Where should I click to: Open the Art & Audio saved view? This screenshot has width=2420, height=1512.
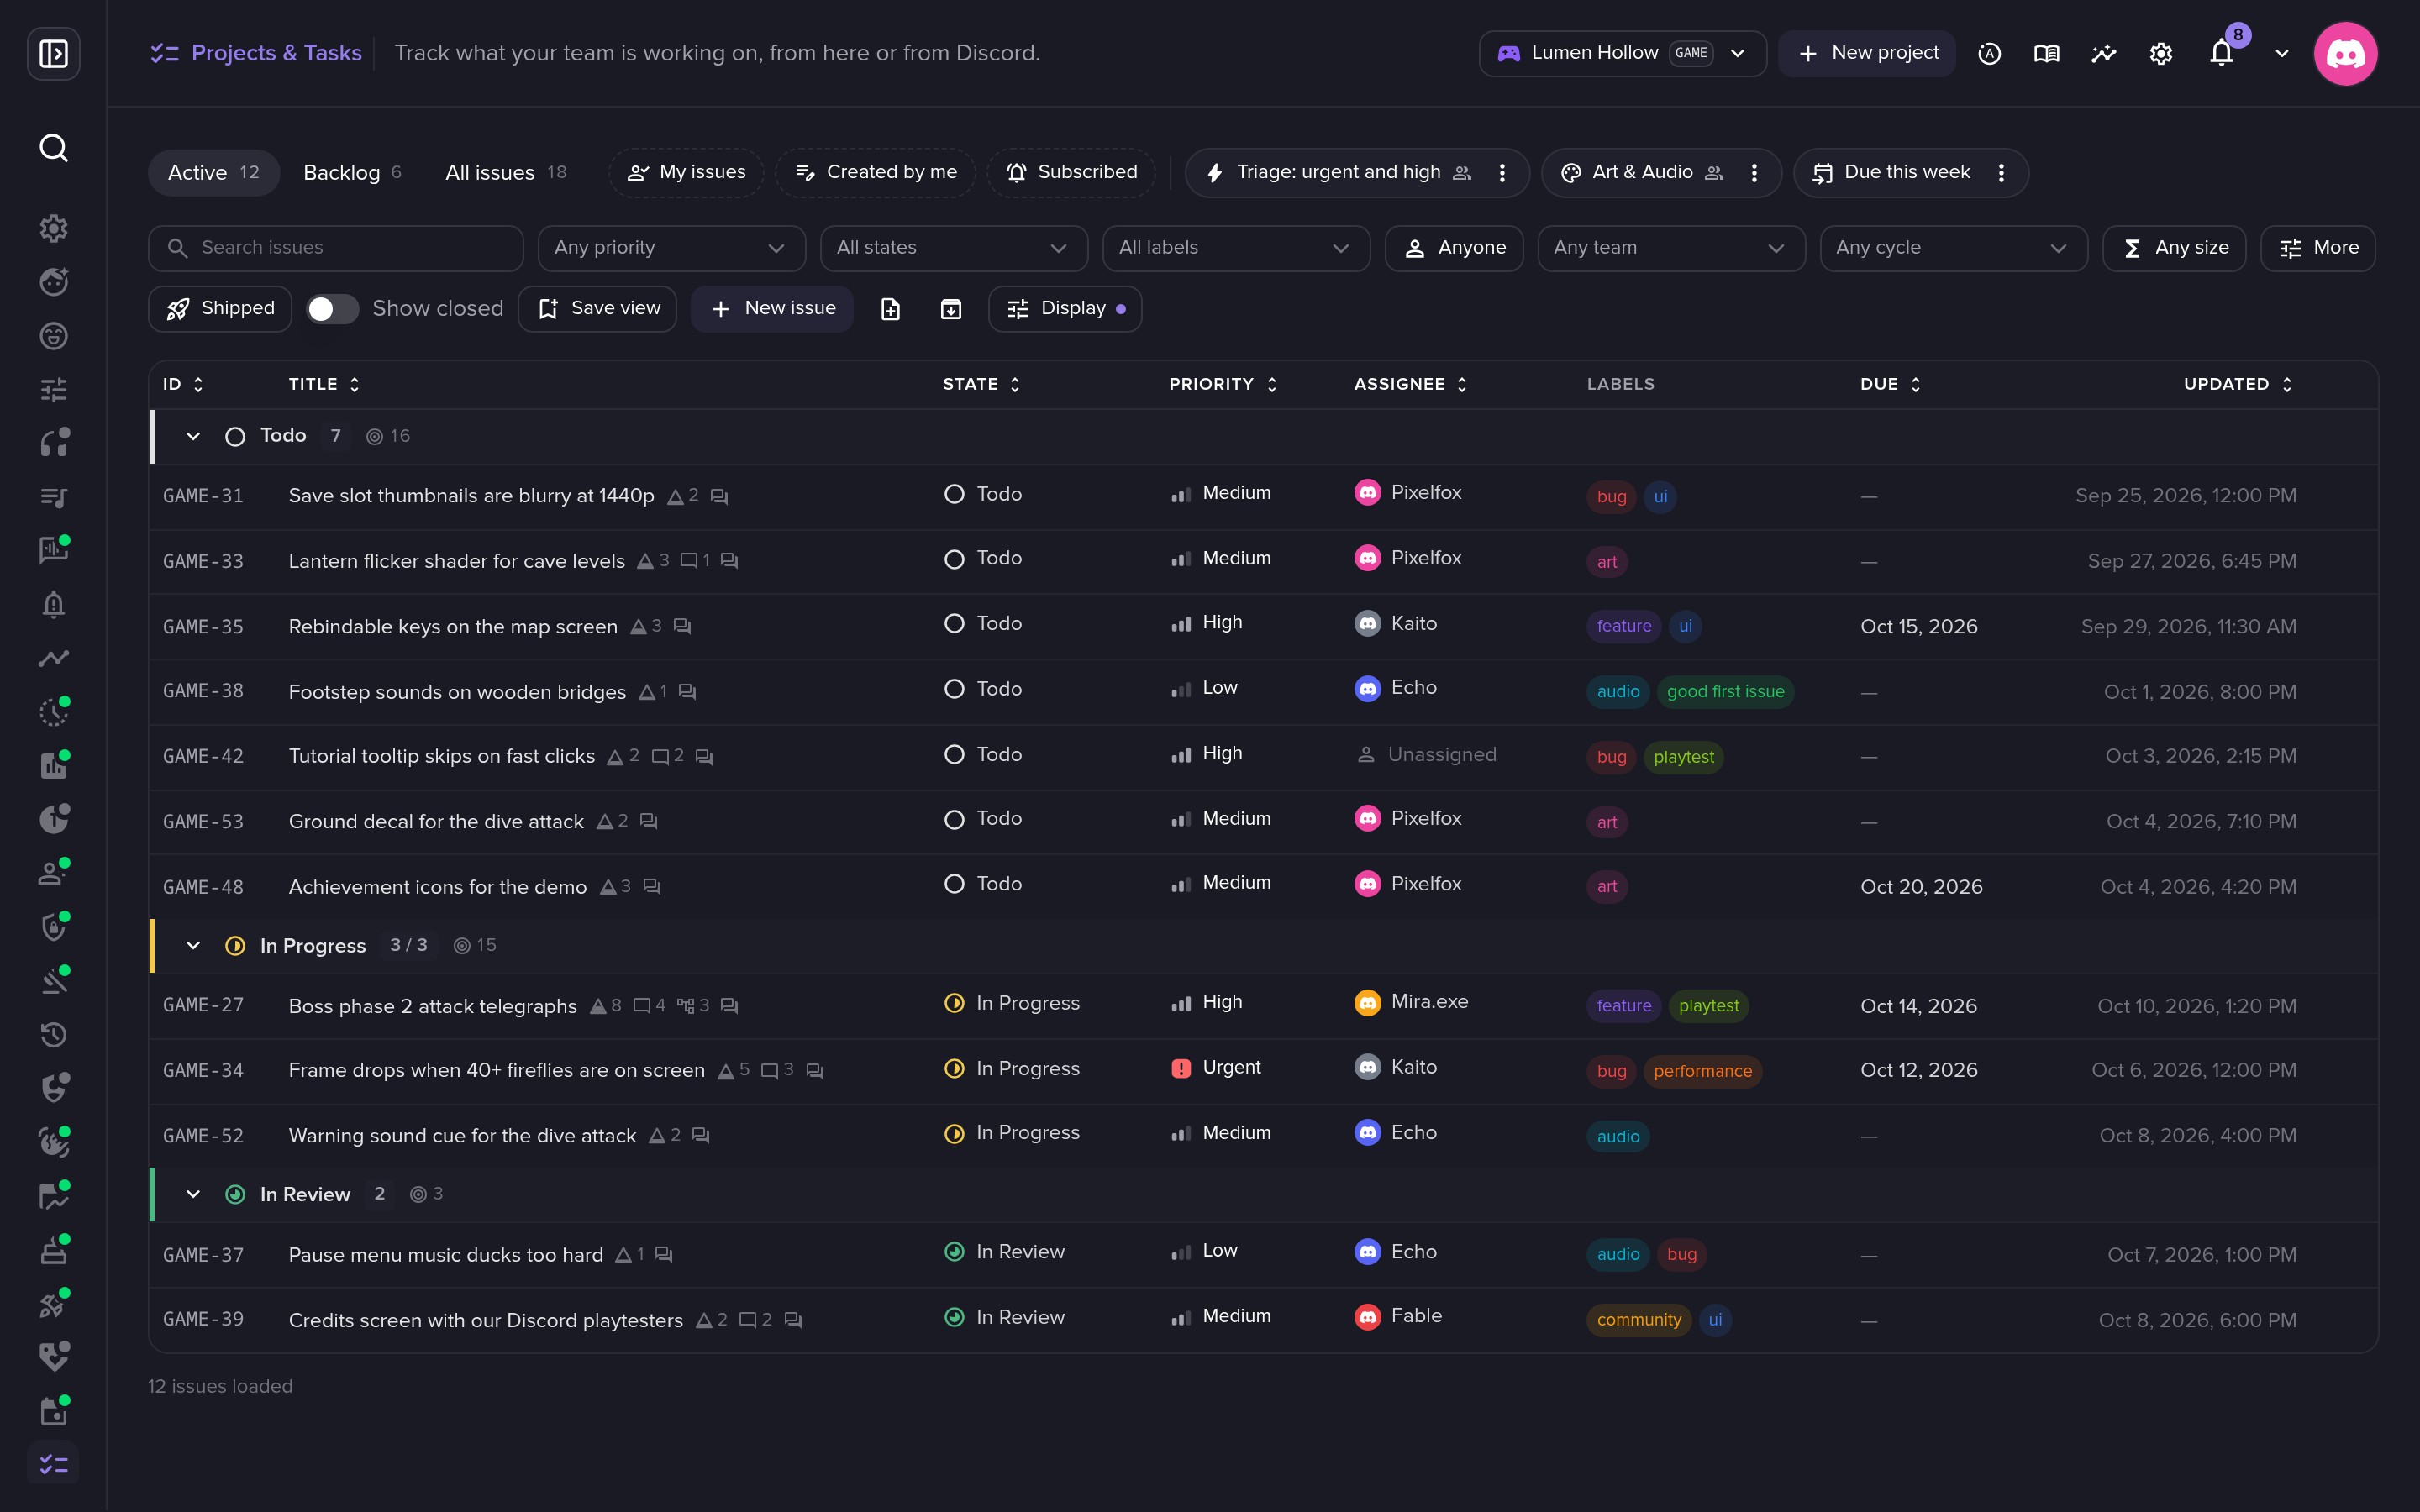pyautogui.click(x=1641, y=173)
